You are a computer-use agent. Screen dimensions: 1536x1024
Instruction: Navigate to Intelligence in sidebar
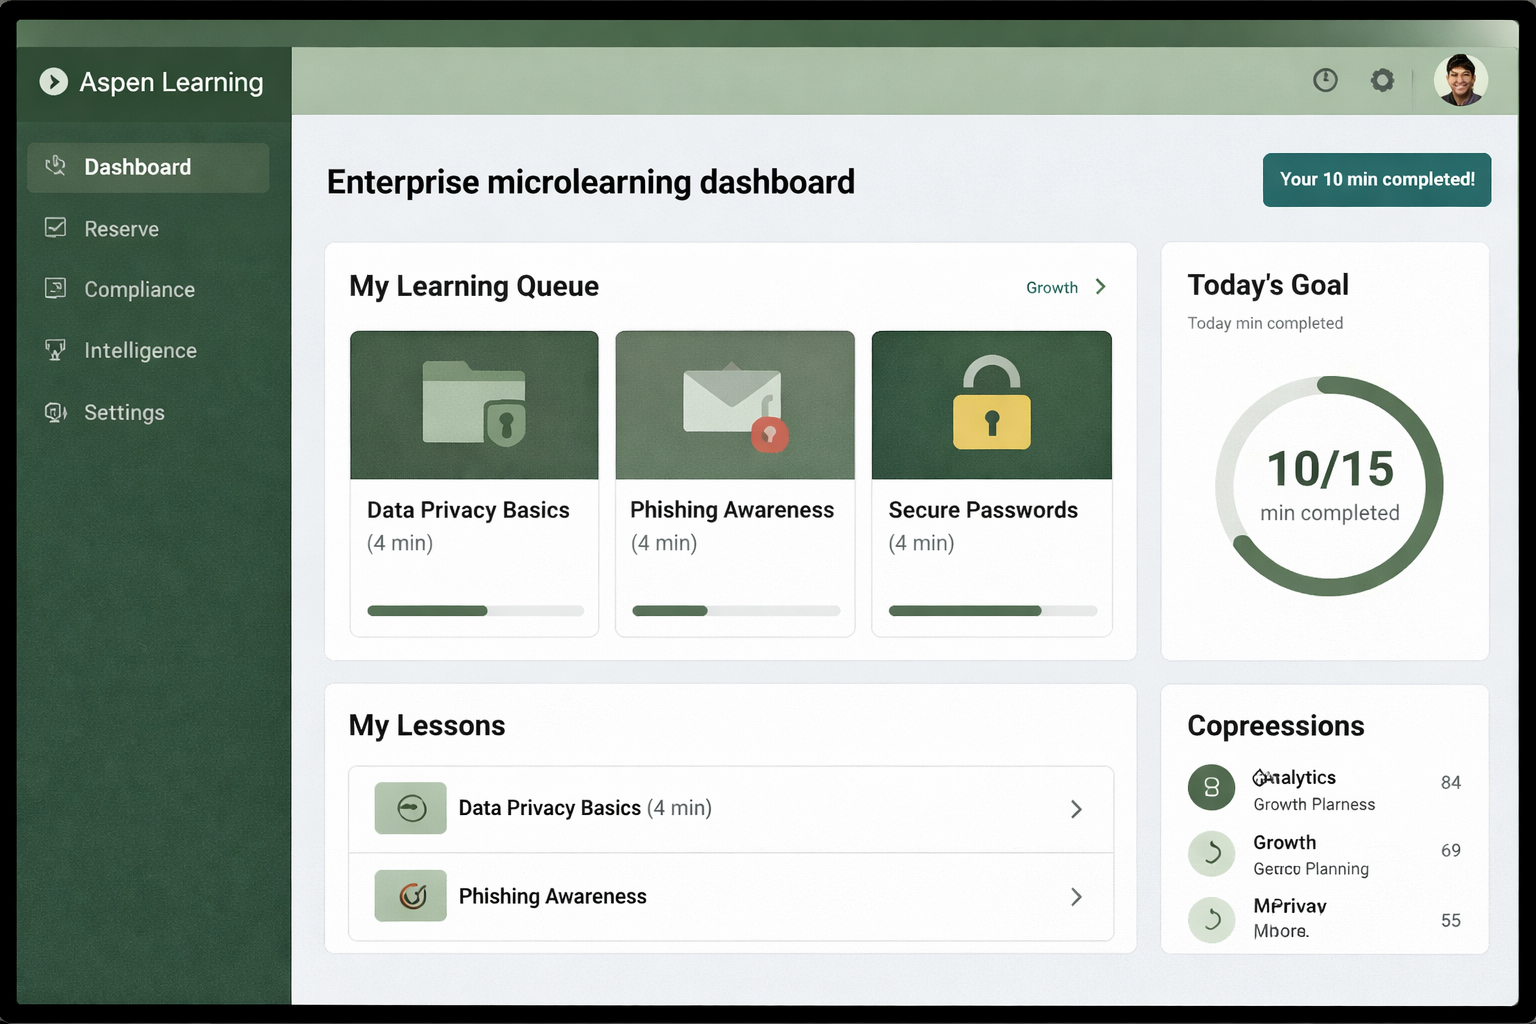click(140, 351)
